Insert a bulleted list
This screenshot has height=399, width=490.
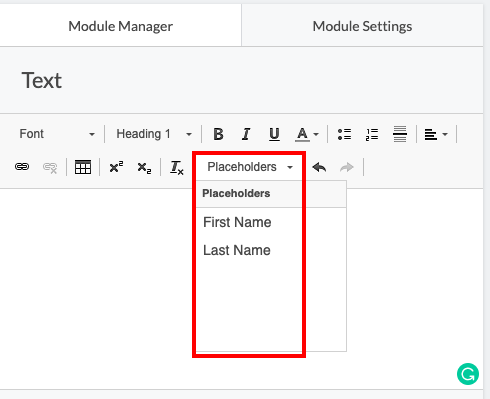click(x=344, y=134)
